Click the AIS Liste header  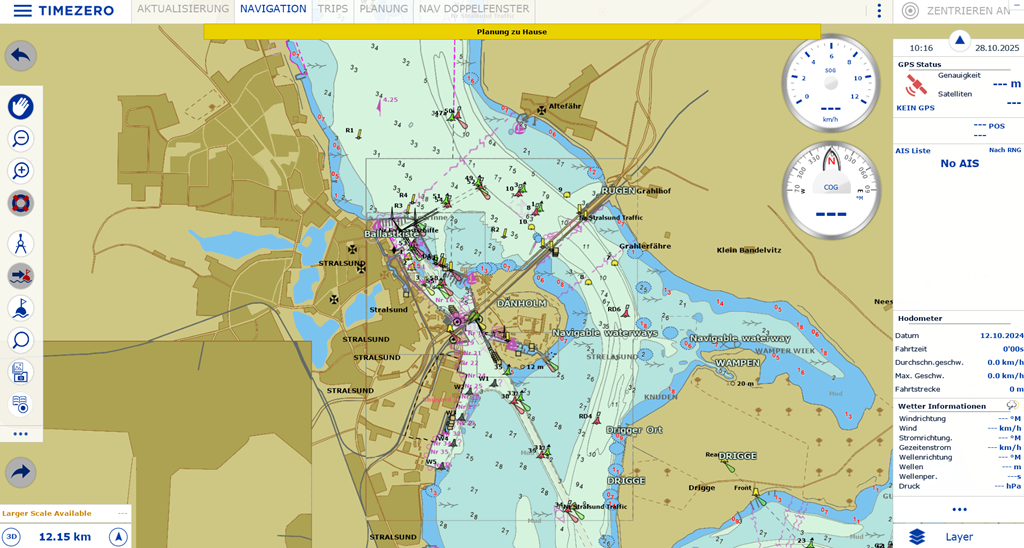[x=914, y=151]
